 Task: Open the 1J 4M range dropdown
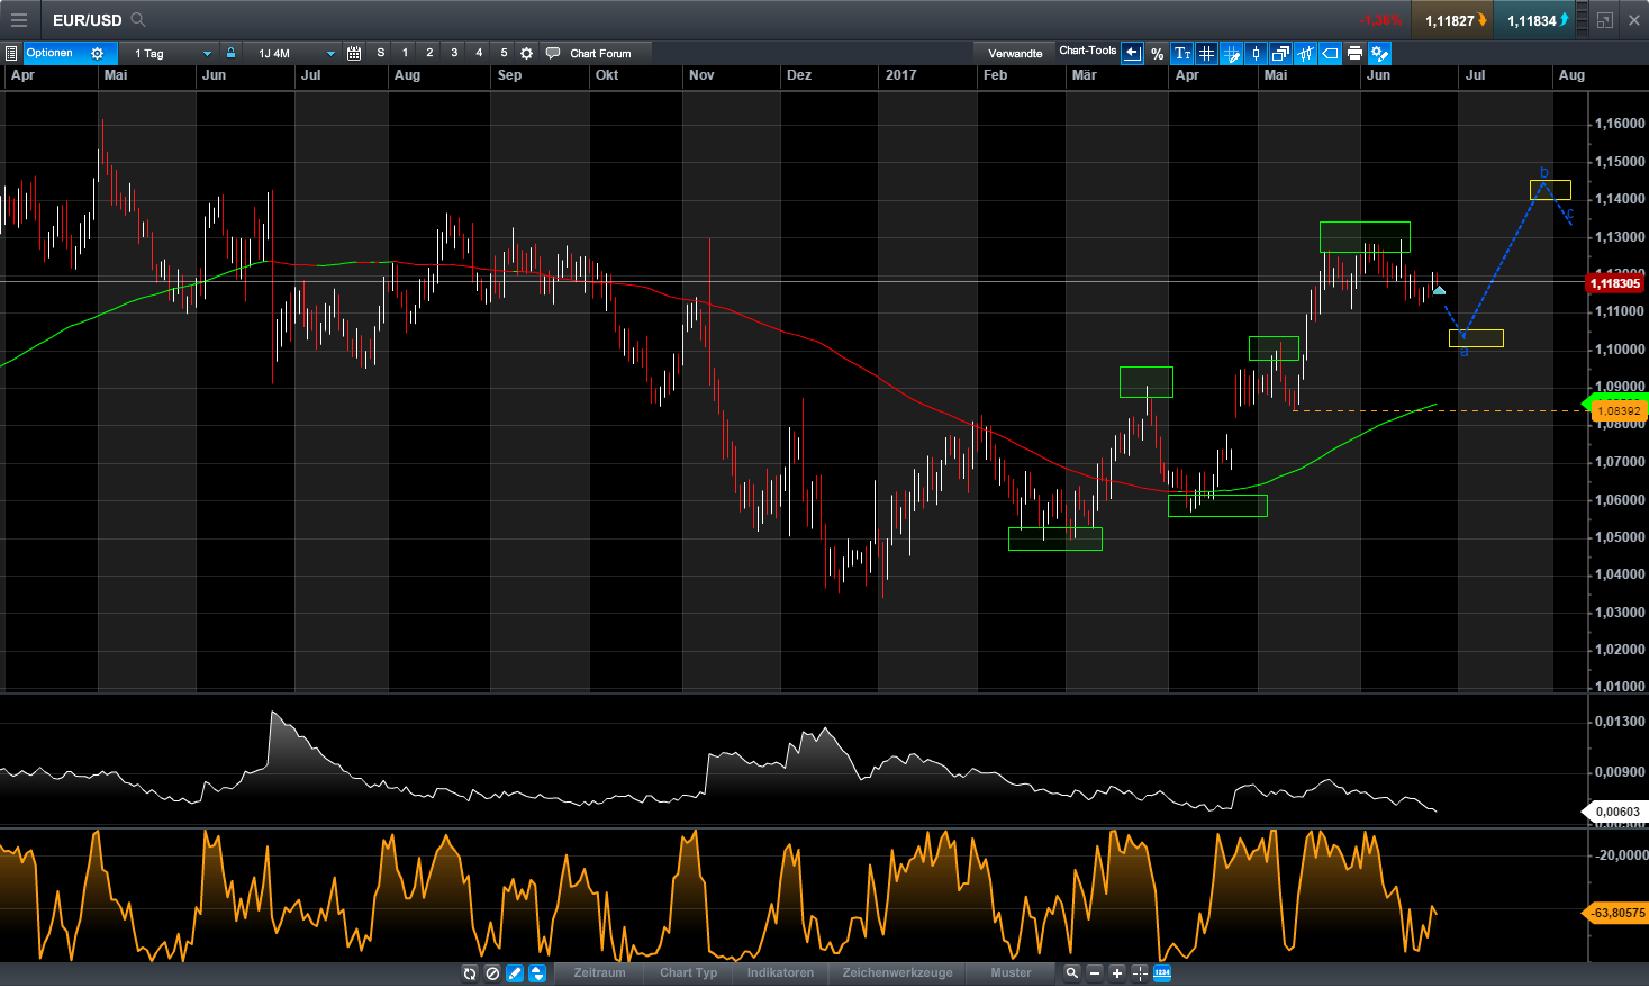coord(329,53)
